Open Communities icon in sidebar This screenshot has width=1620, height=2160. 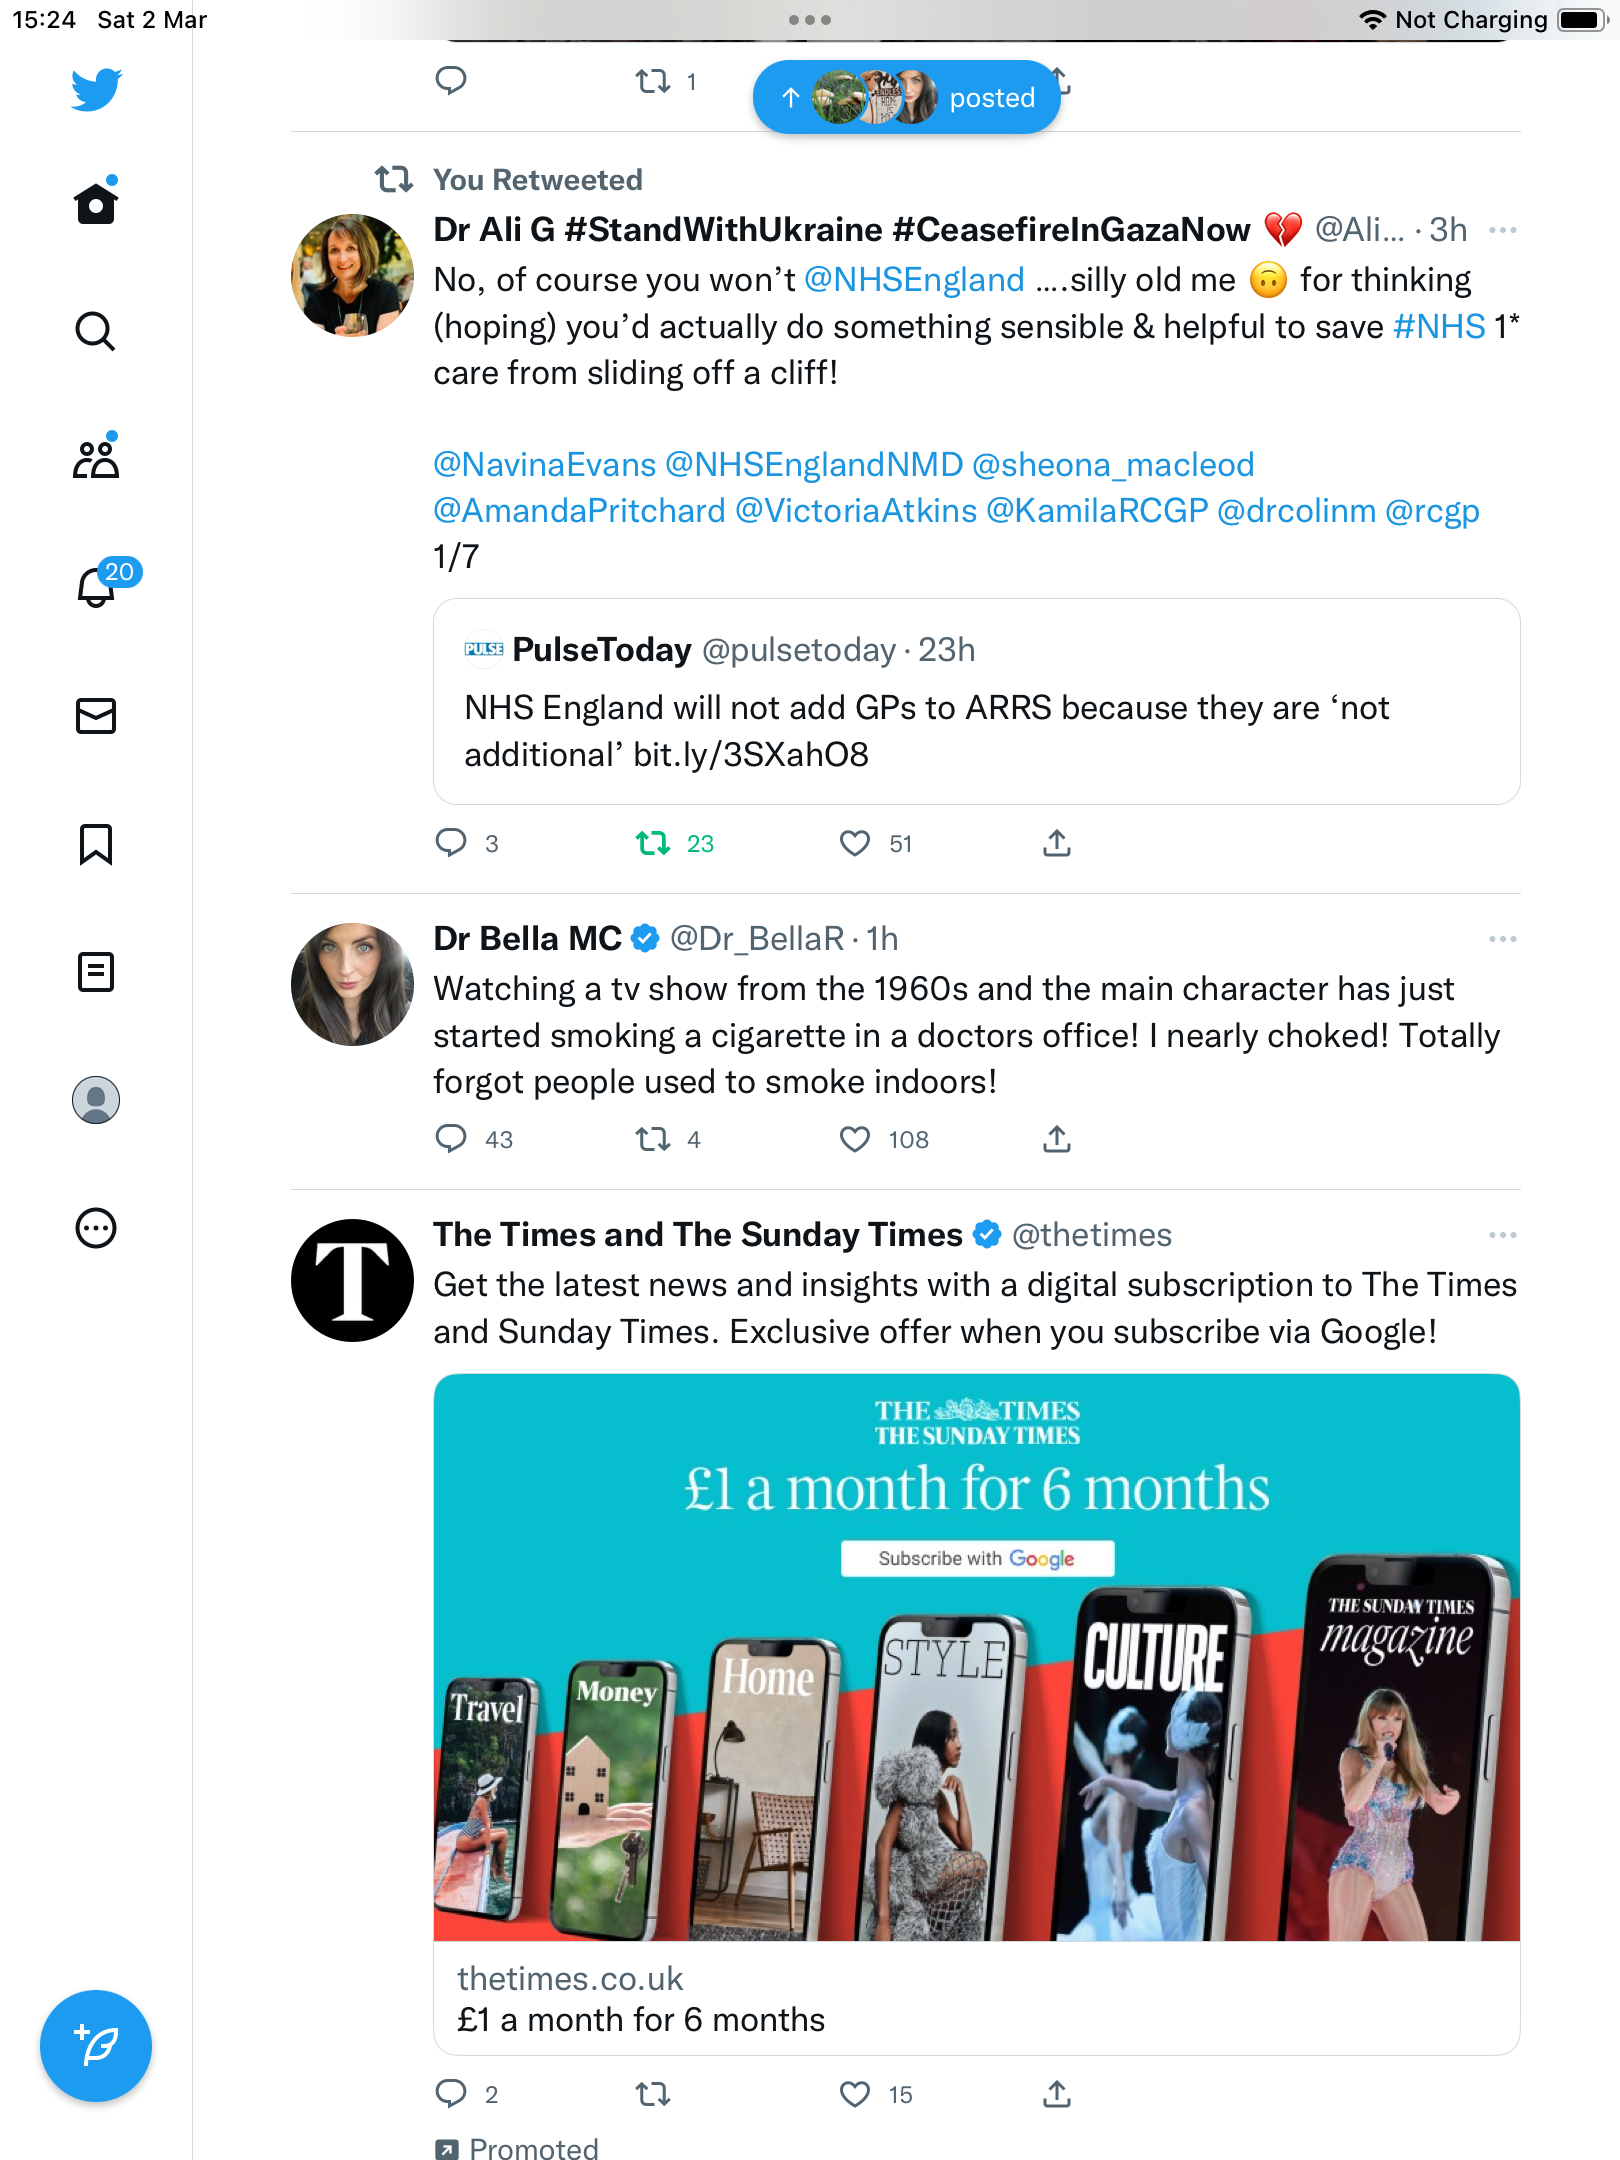coord(96,459)
